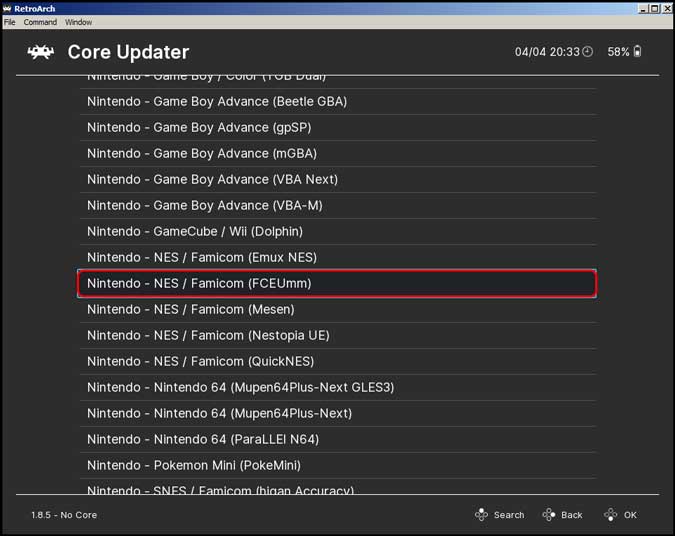Select Game Boy Advance (gpSP) core
This screenshot has width=675, height=536.
pyautogui.click(x=338, y=127)
